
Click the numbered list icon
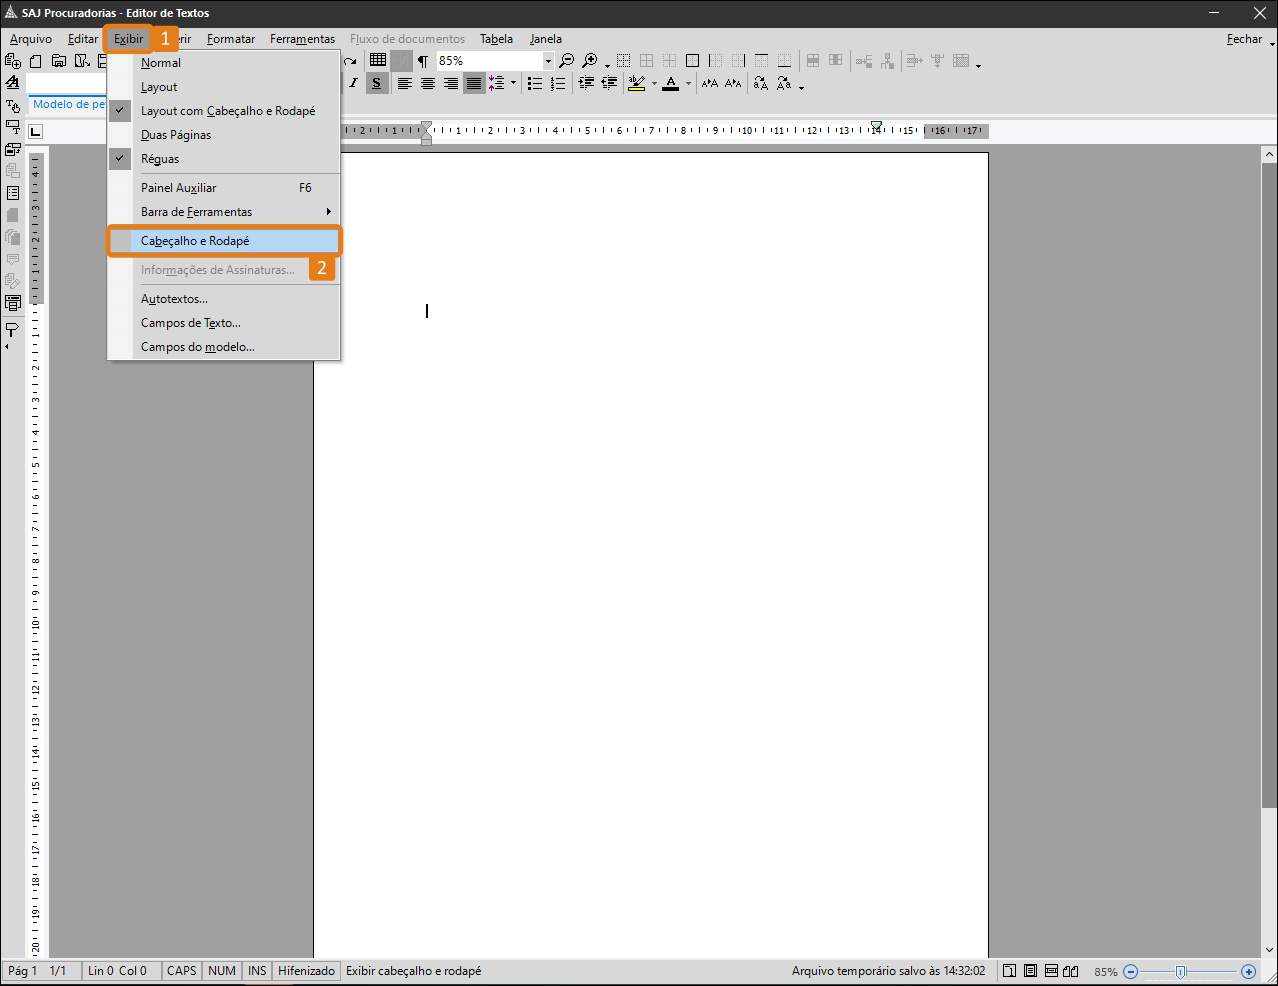coord(558,83)
